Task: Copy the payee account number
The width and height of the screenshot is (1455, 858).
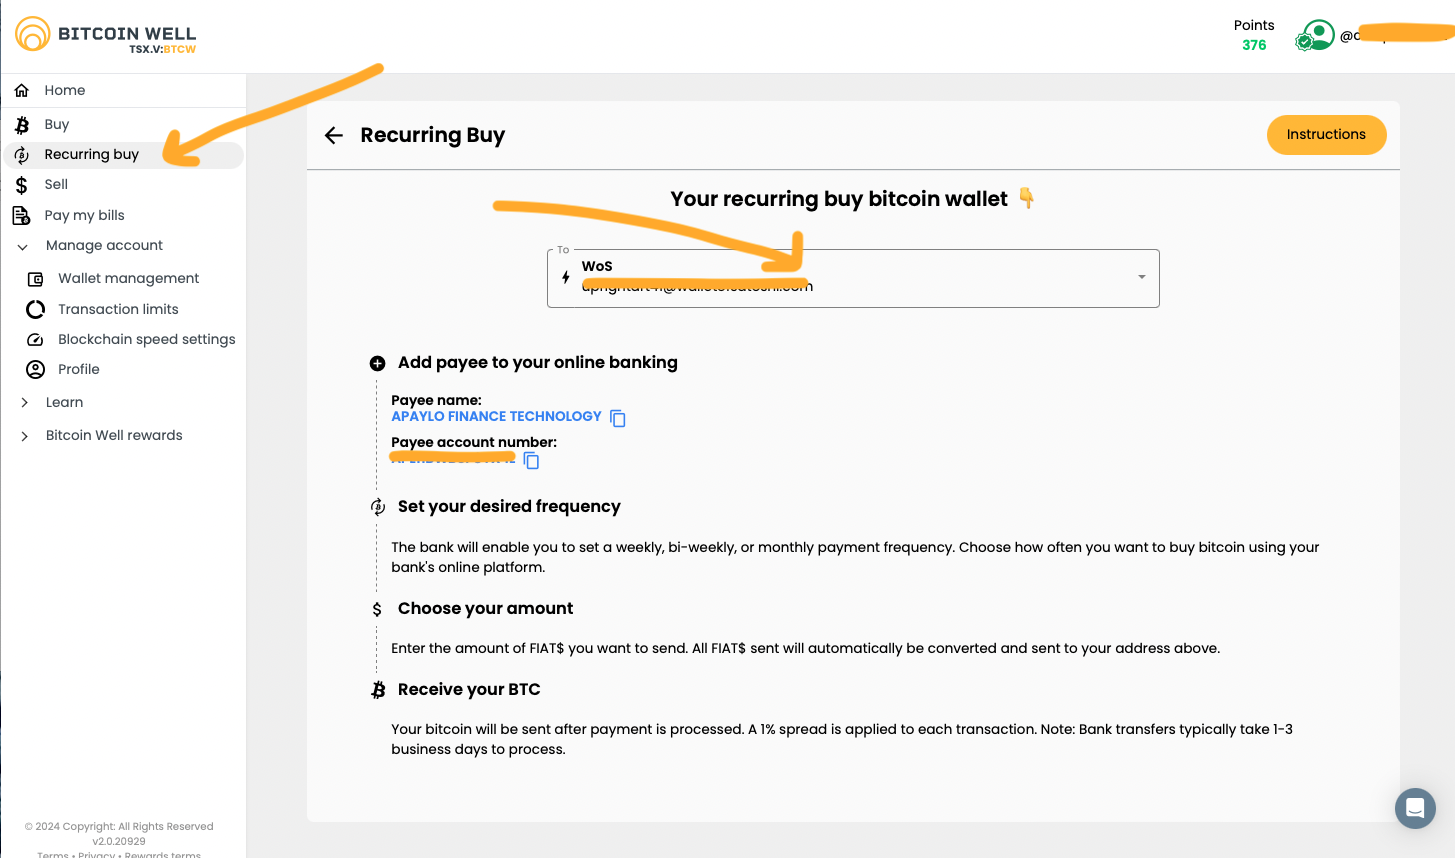Action: tap(532, 461)
